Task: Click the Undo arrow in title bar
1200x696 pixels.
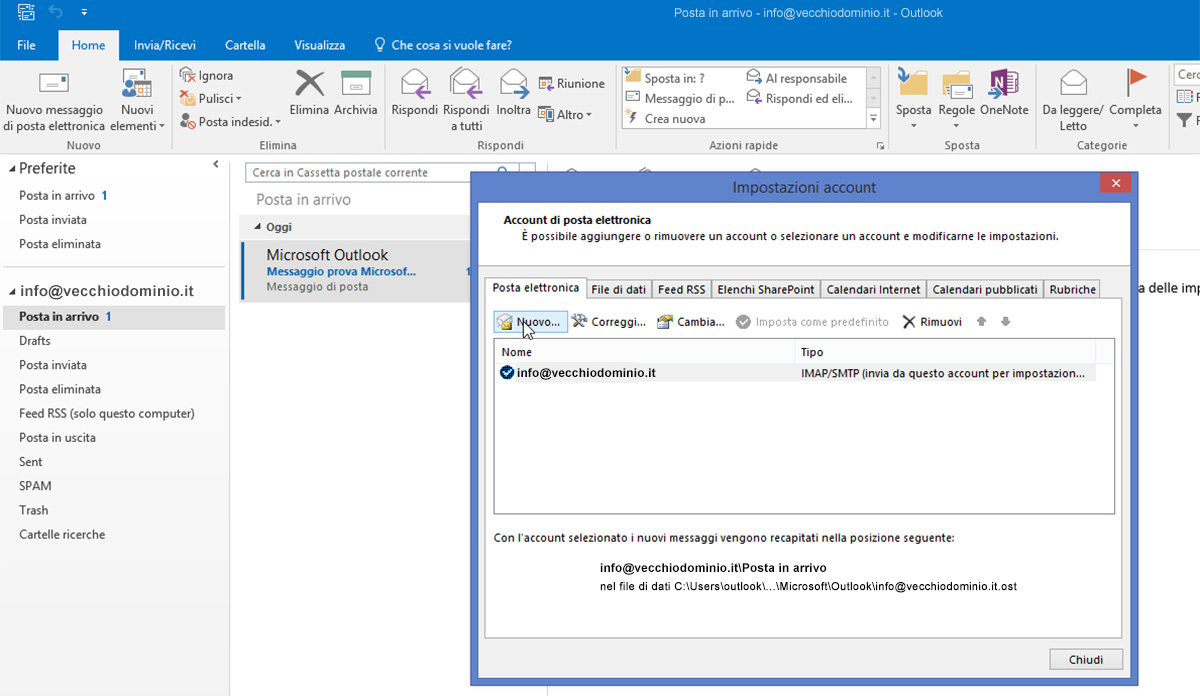Action: [x=56, y=12]
